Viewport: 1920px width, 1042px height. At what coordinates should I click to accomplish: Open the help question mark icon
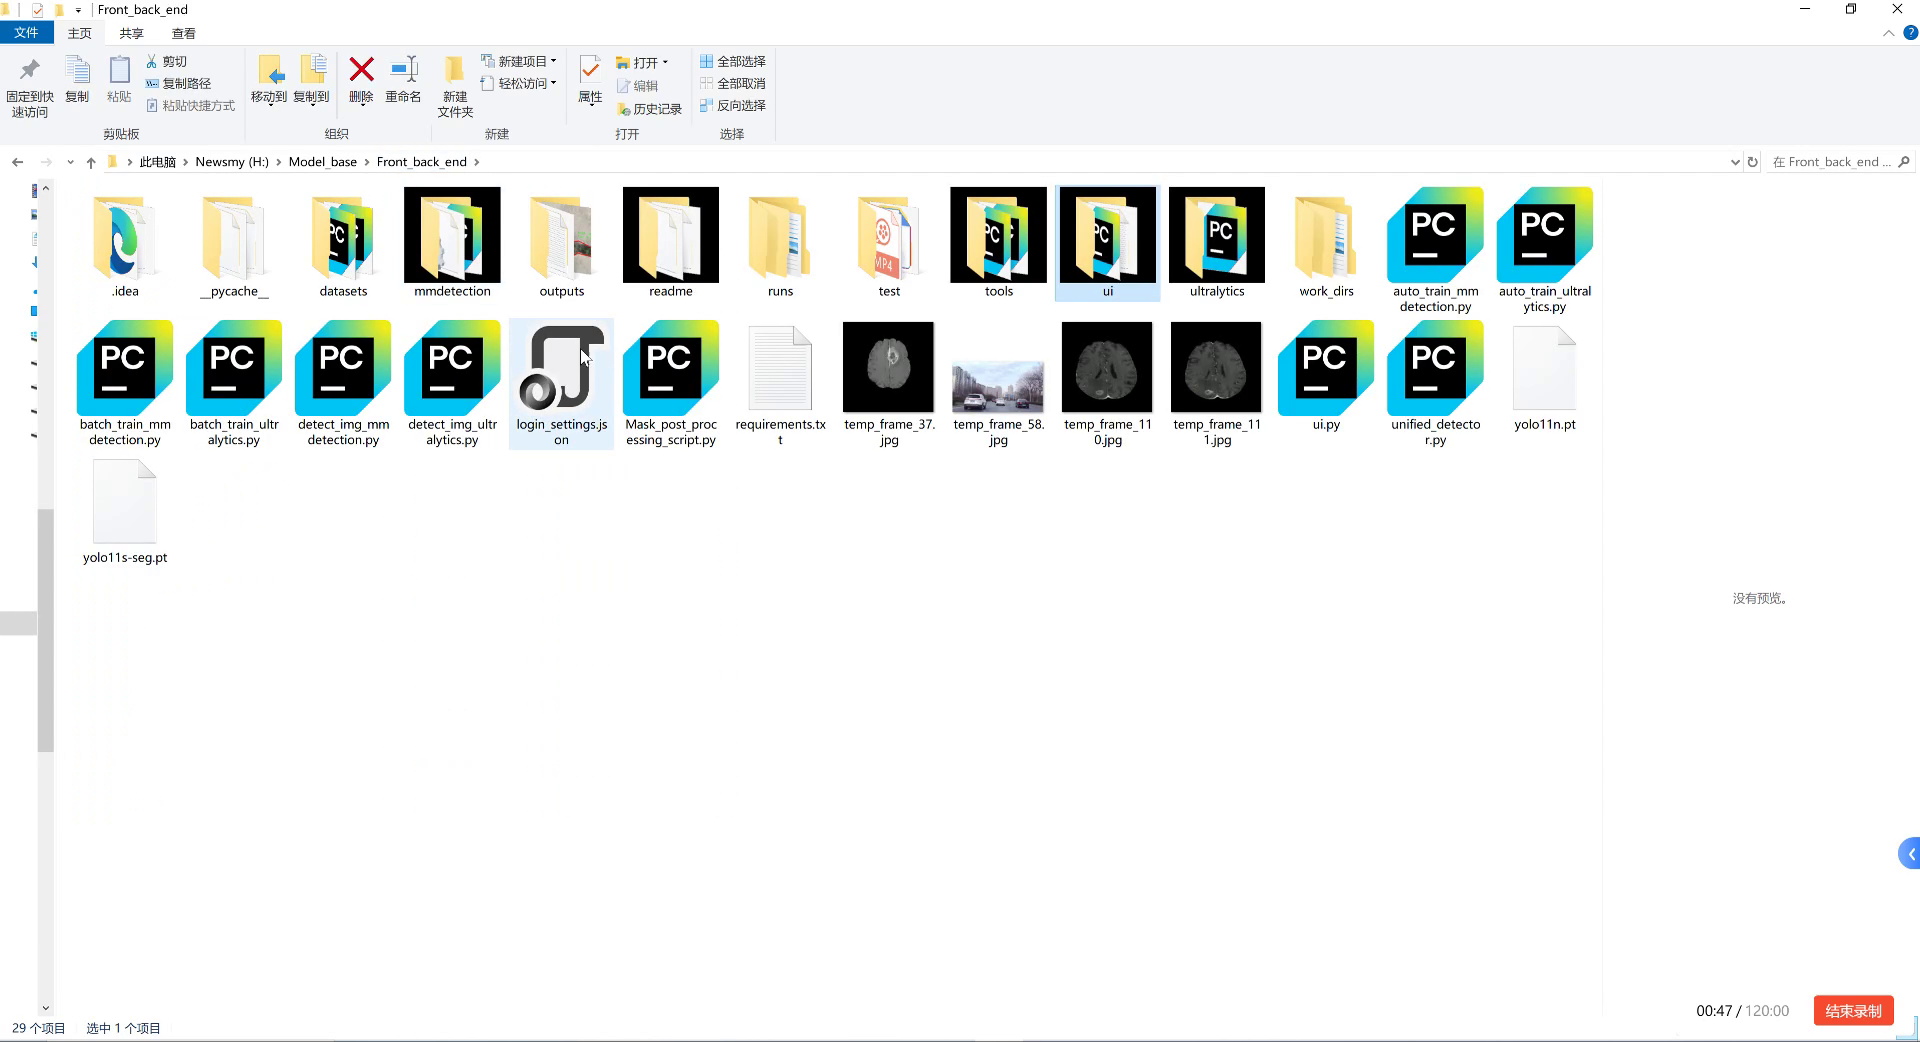[x=1910, y=33]
